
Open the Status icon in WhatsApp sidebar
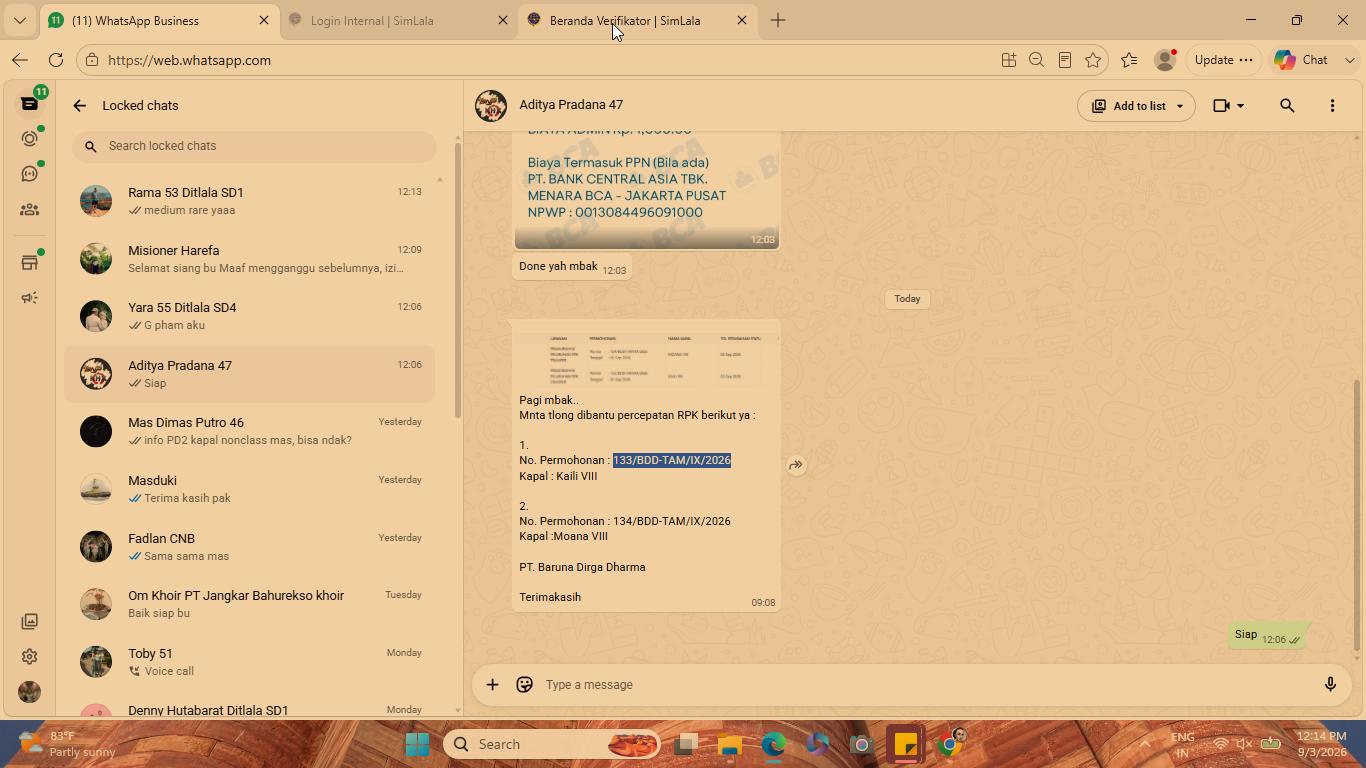29,139
